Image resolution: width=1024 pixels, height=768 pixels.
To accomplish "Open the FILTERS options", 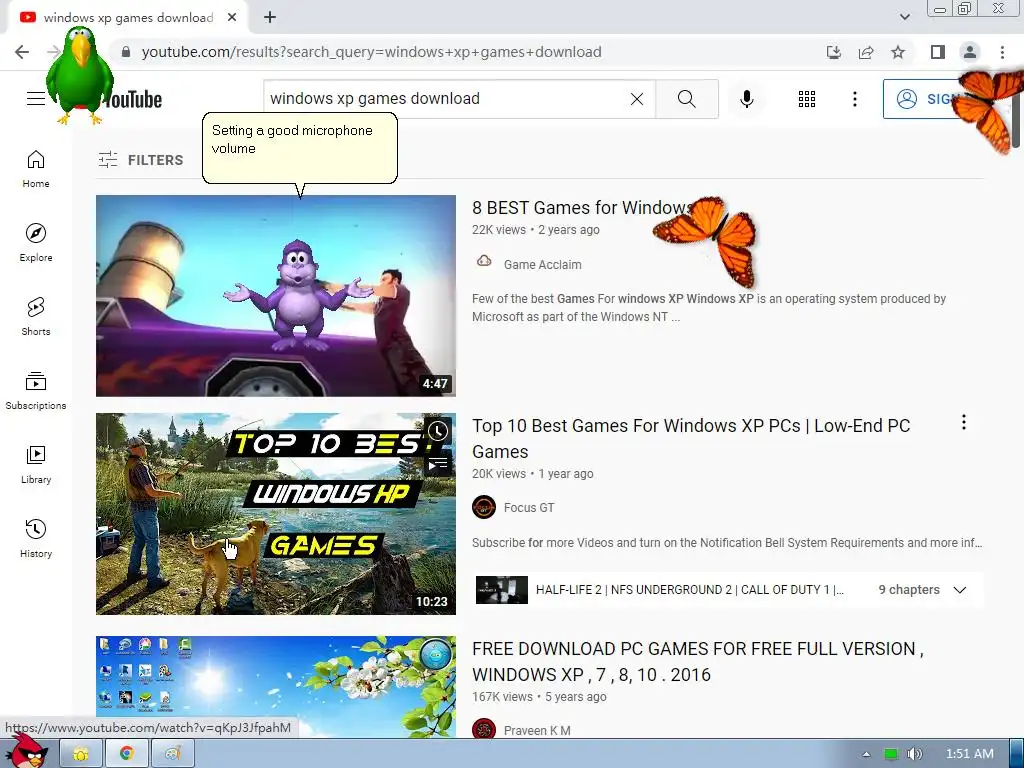I will pos(140,160).
